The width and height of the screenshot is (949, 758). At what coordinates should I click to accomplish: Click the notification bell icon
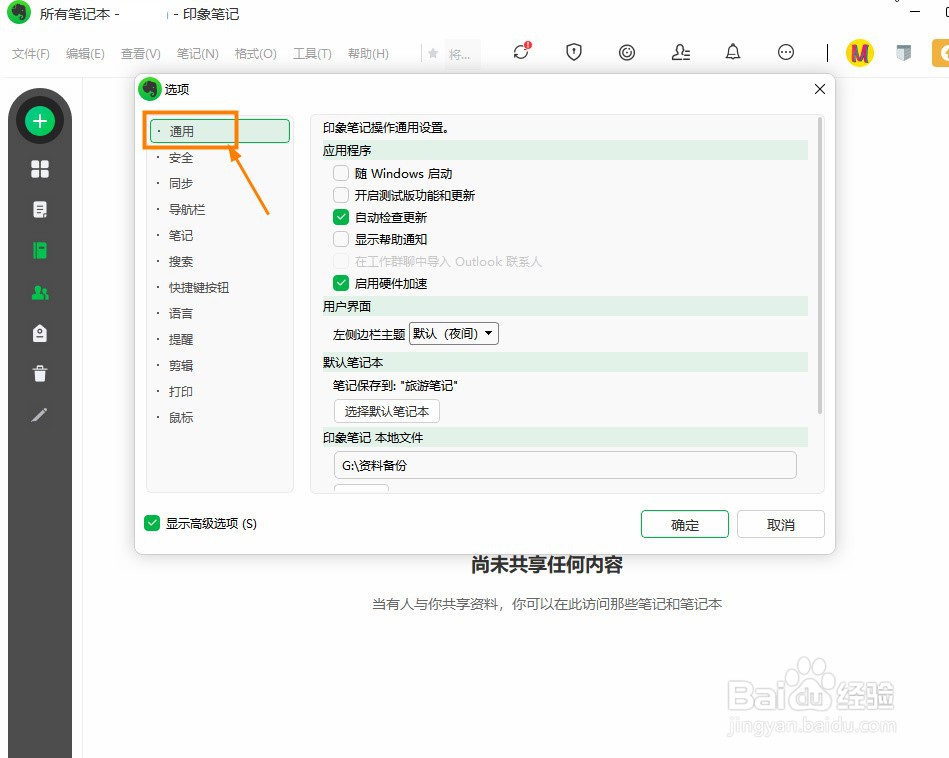coord(733,52)
